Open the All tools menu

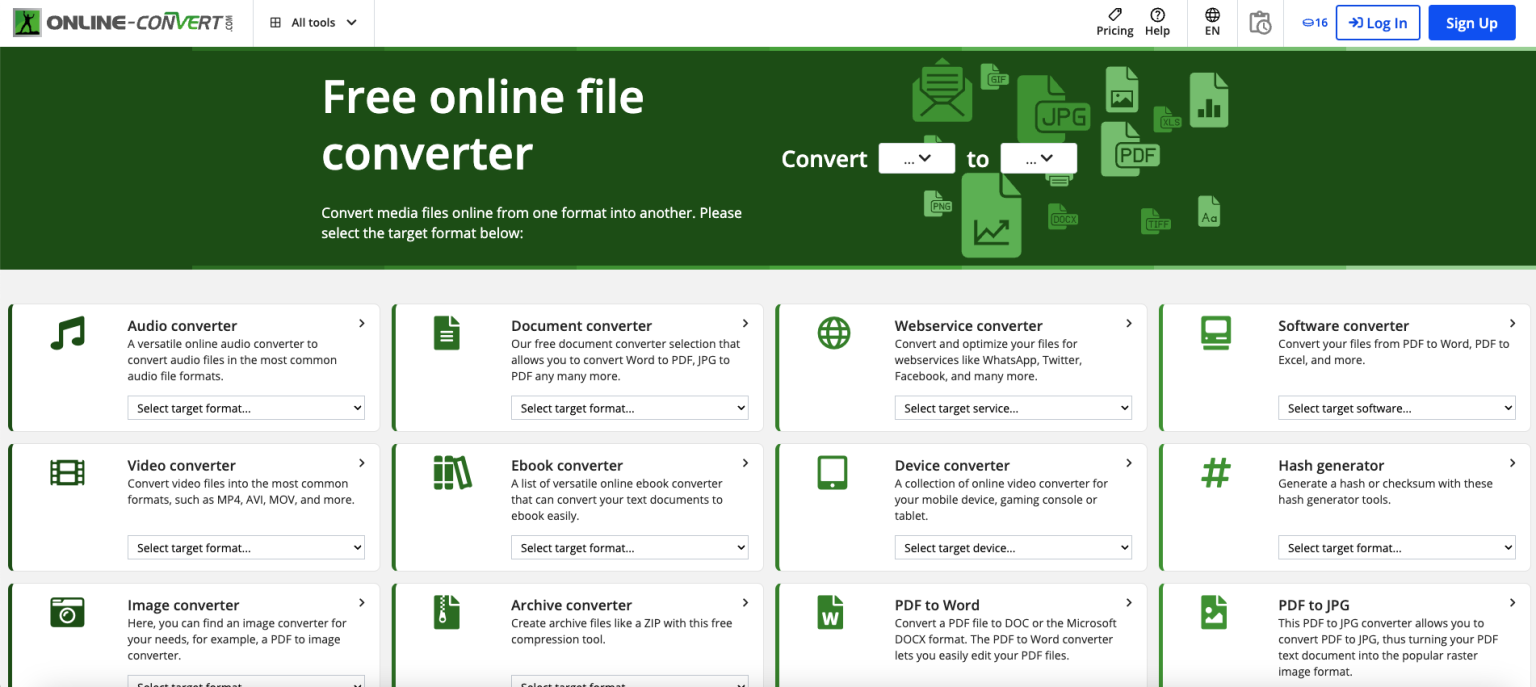click(x=313, y=23)
